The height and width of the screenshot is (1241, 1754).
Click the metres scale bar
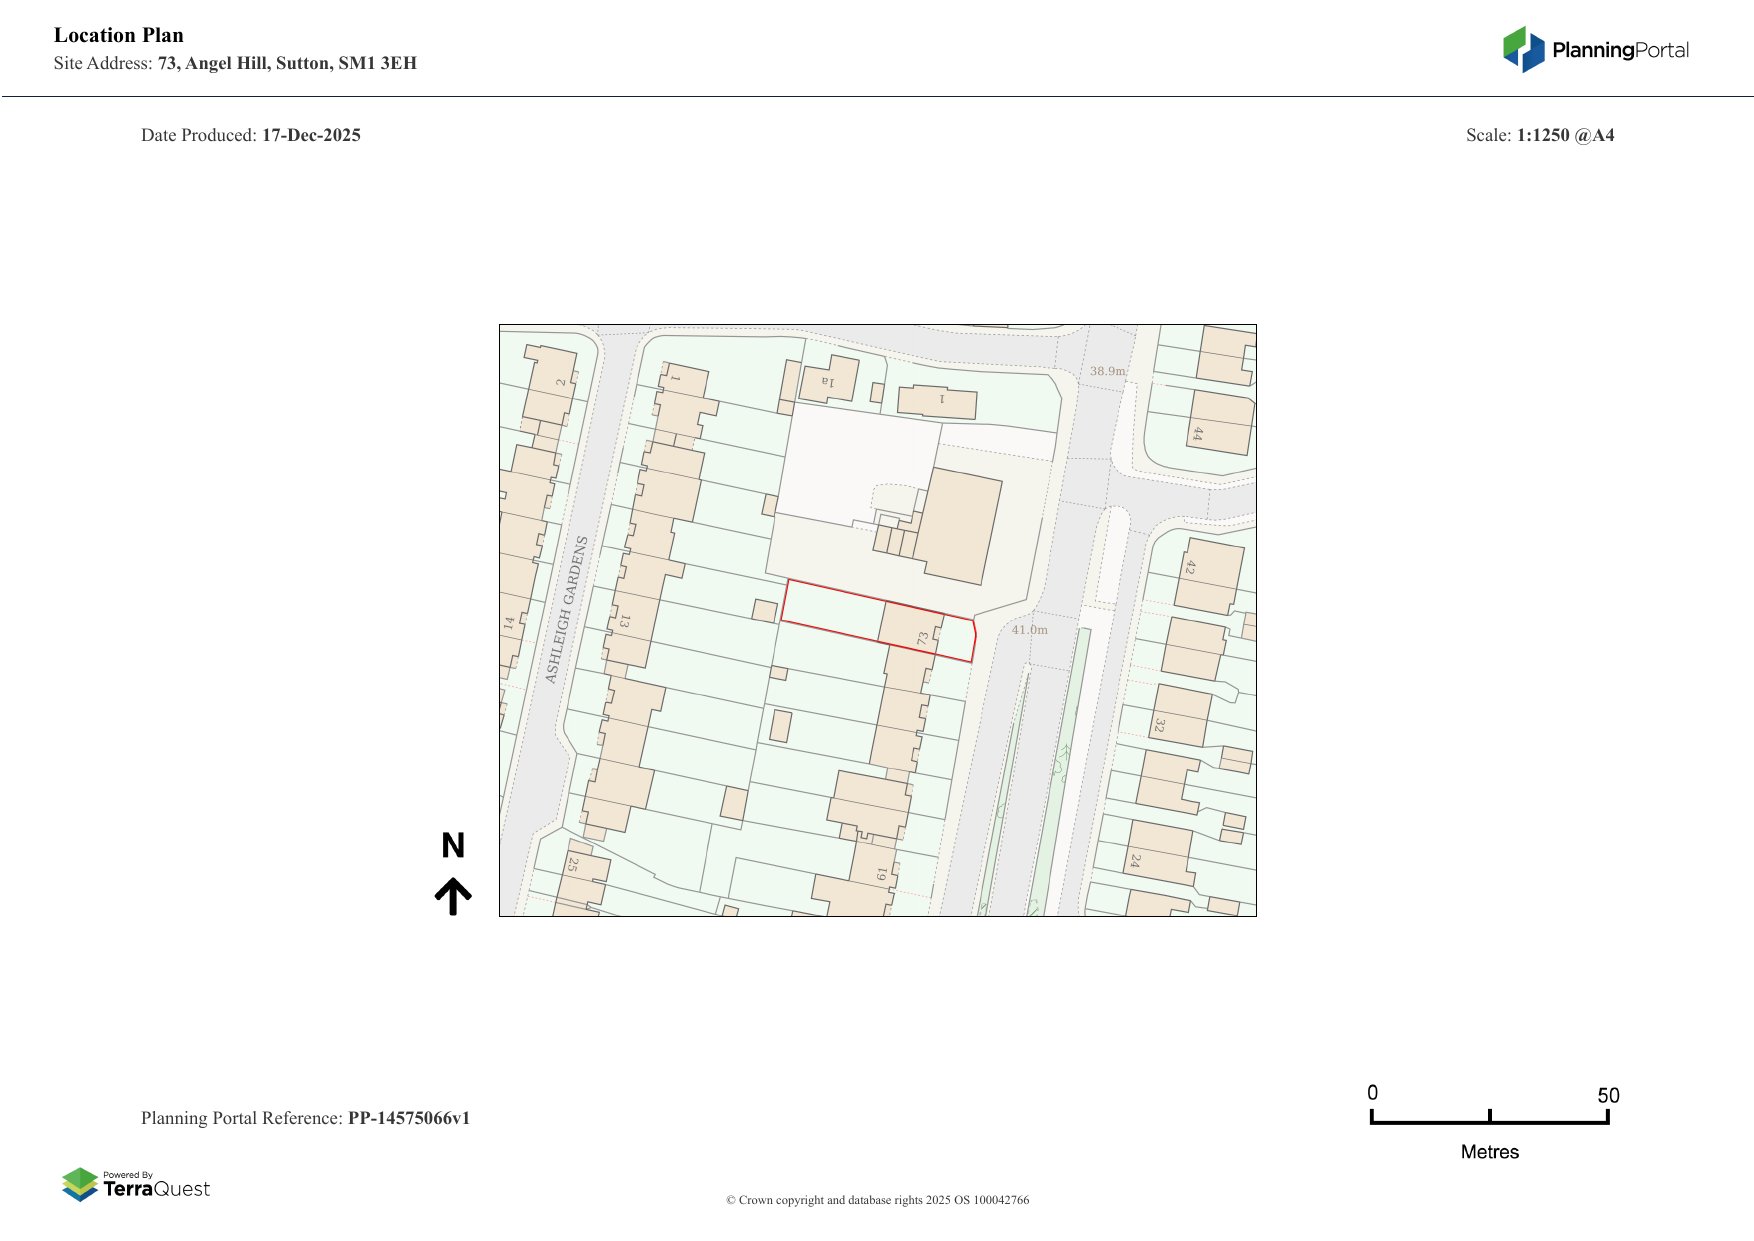[1489, 1118]
